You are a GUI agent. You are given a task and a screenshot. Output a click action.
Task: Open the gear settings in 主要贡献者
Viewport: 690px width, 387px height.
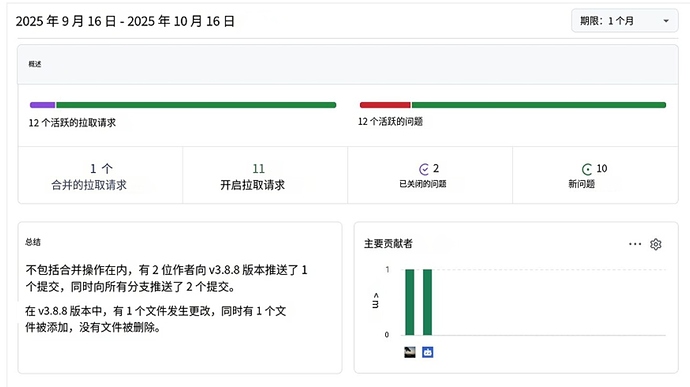click(x=656, y=244)
